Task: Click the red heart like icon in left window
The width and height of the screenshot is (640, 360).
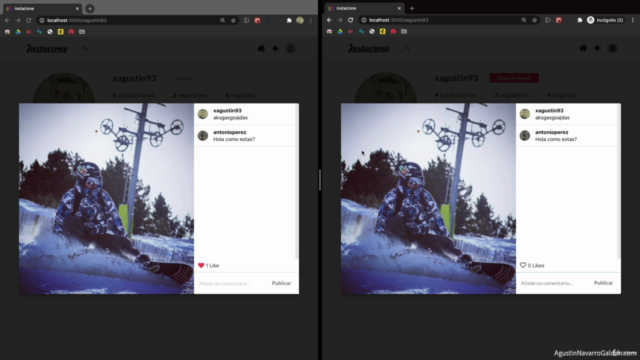Action: 201,265
